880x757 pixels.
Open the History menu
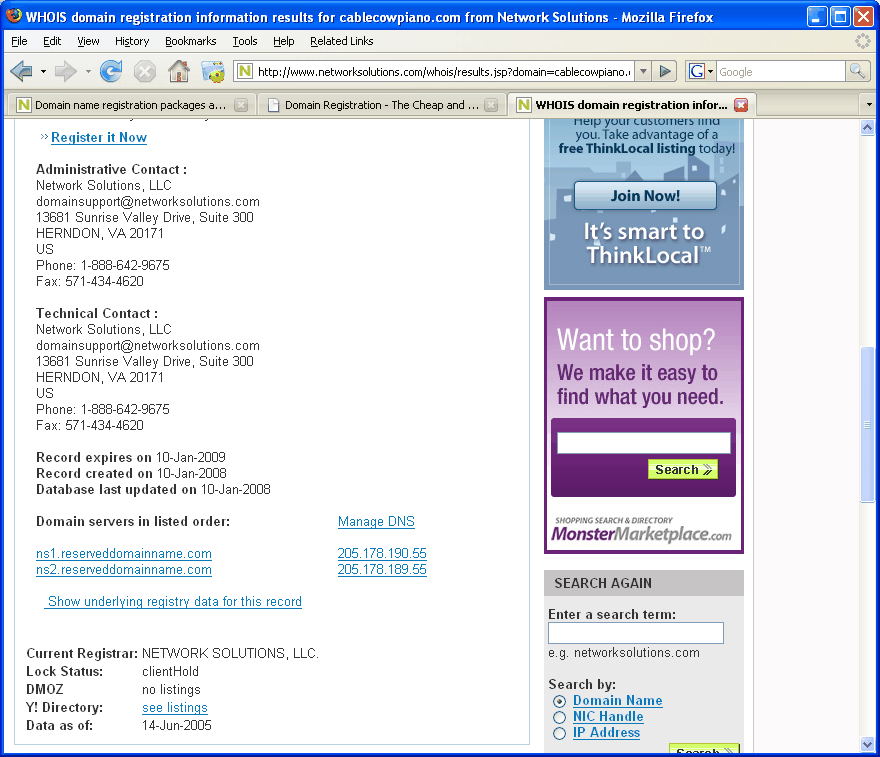point(132,41)
